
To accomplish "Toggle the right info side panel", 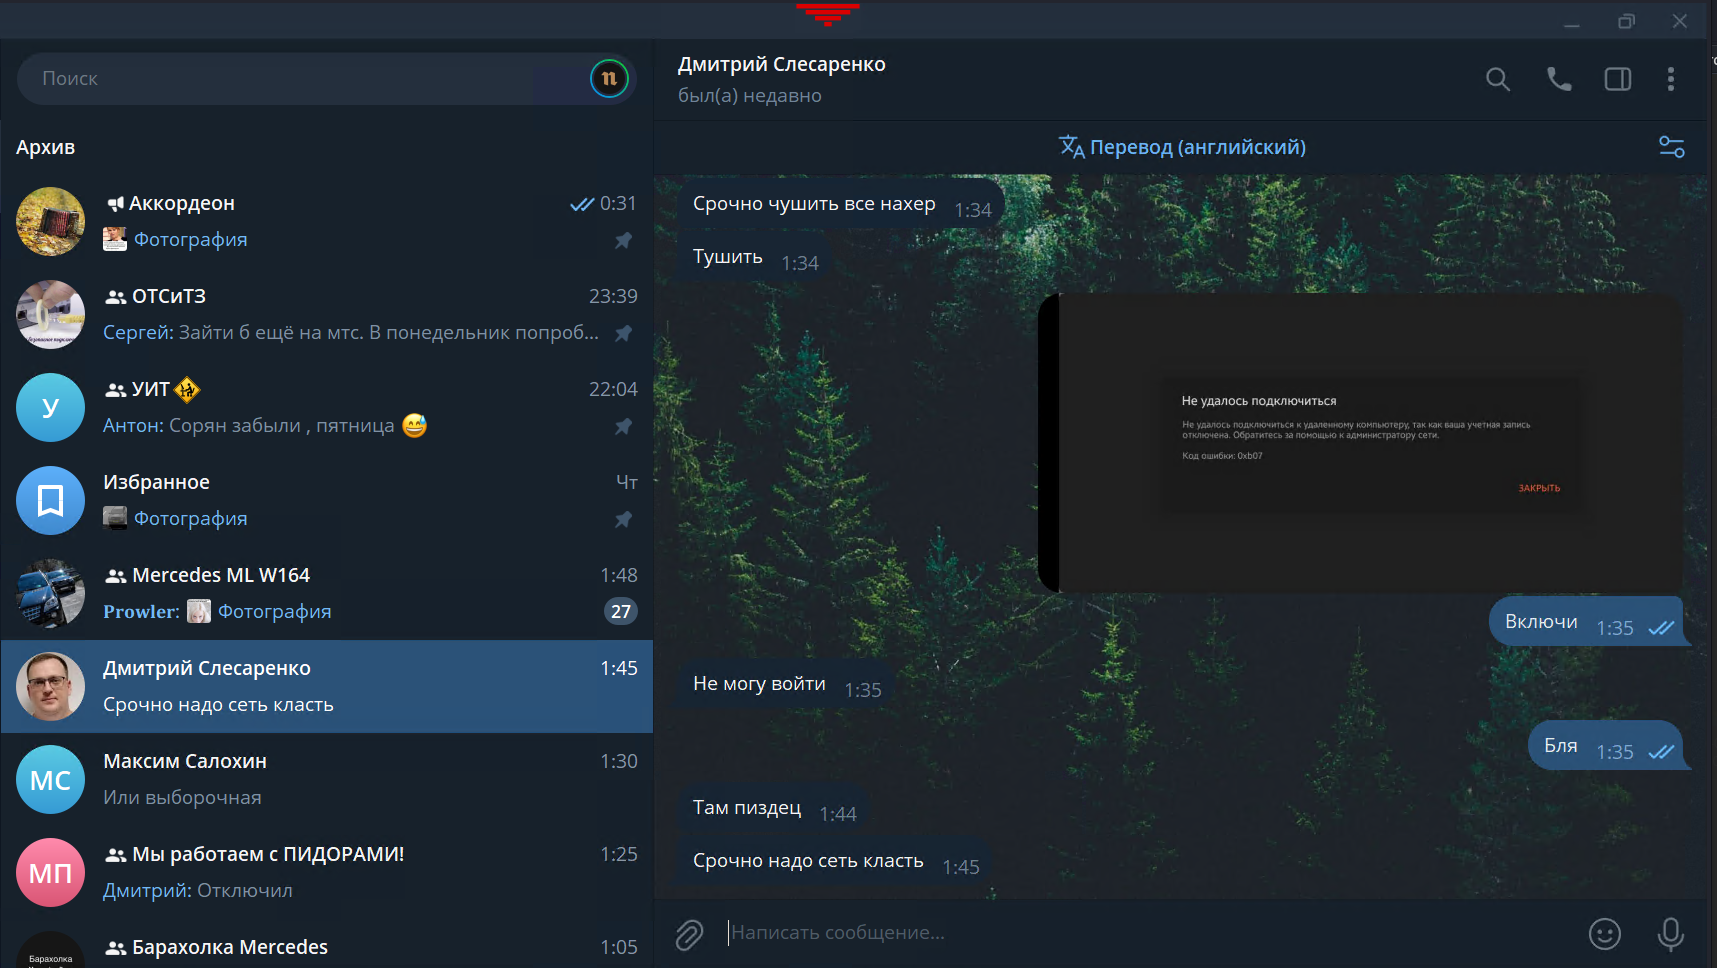I will pyautogui.click(x=1617, y=79).
